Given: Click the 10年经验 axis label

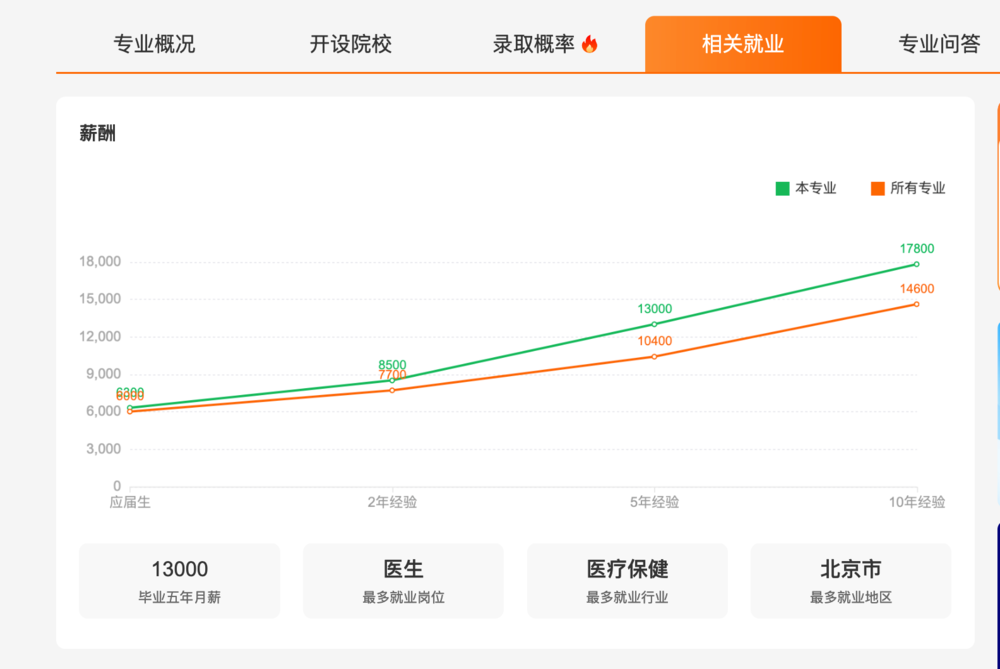Looking at the screenshot, I should click(x=917, y=503).
